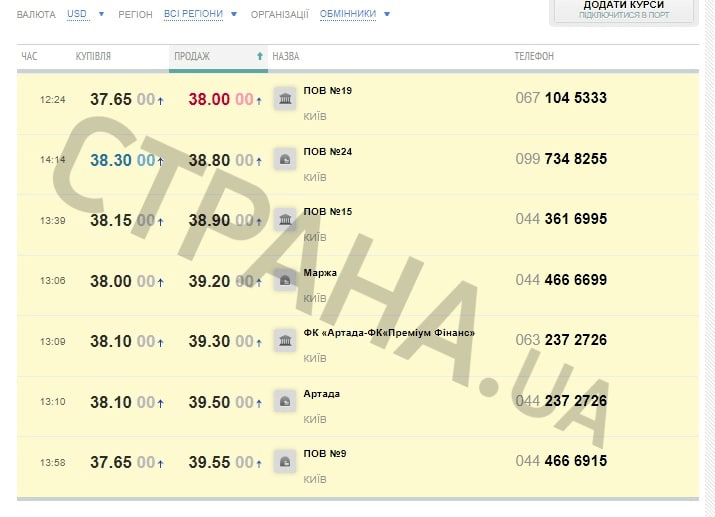
Task: Open the Маржа exchanger name link
Action: click(x=320, y=273)
